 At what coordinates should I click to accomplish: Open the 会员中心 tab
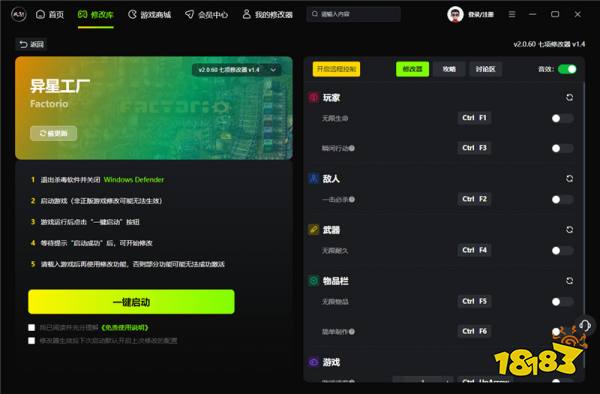pyautogui.click(x=206, y=15)
